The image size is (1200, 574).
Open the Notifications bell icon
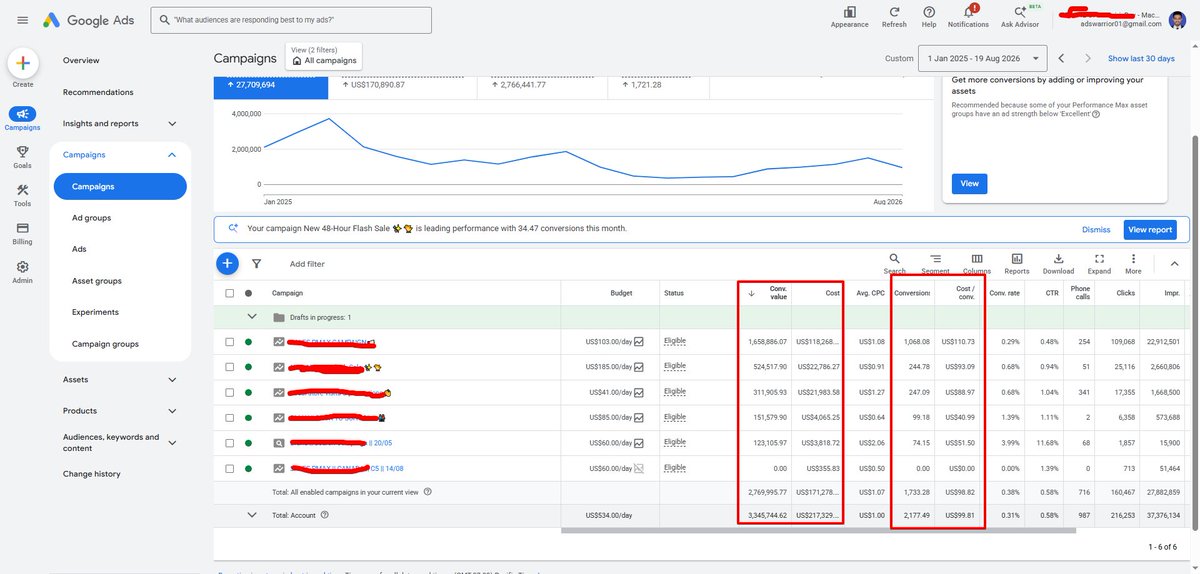click(x=967, y=12)
